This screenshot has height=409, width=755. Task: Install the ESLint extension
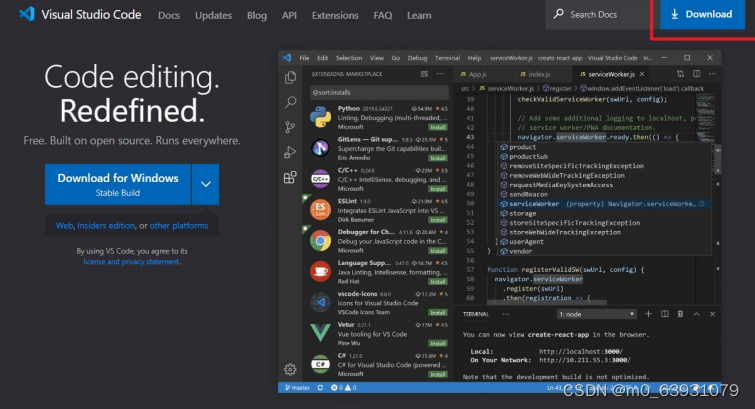tap(438, 220)
